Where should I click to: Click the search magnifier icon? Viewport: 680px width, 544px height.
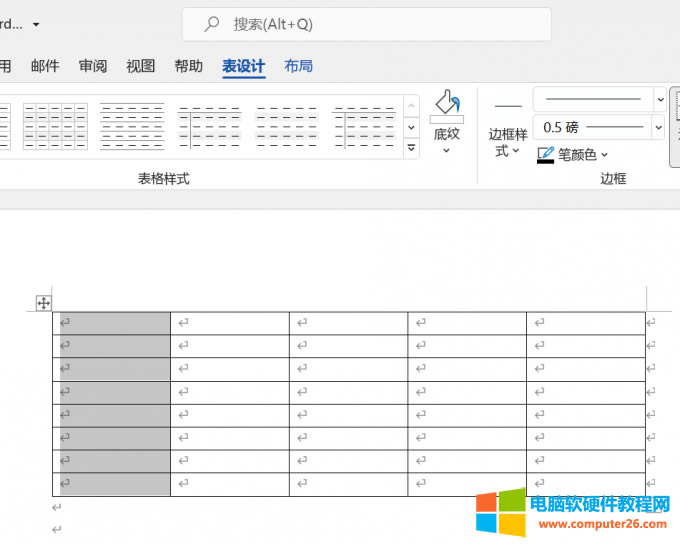[x=212, y=24]
